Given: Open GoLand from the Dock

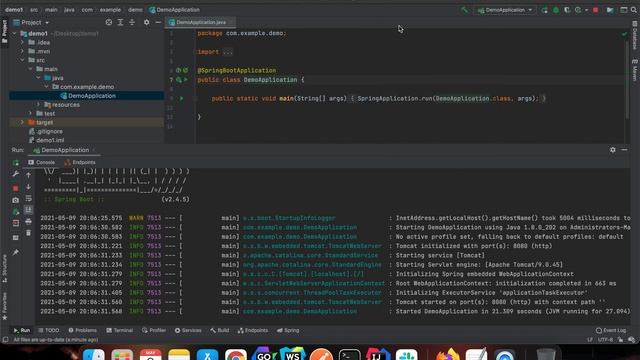Looking at the screenshot, I should point(264,354).
